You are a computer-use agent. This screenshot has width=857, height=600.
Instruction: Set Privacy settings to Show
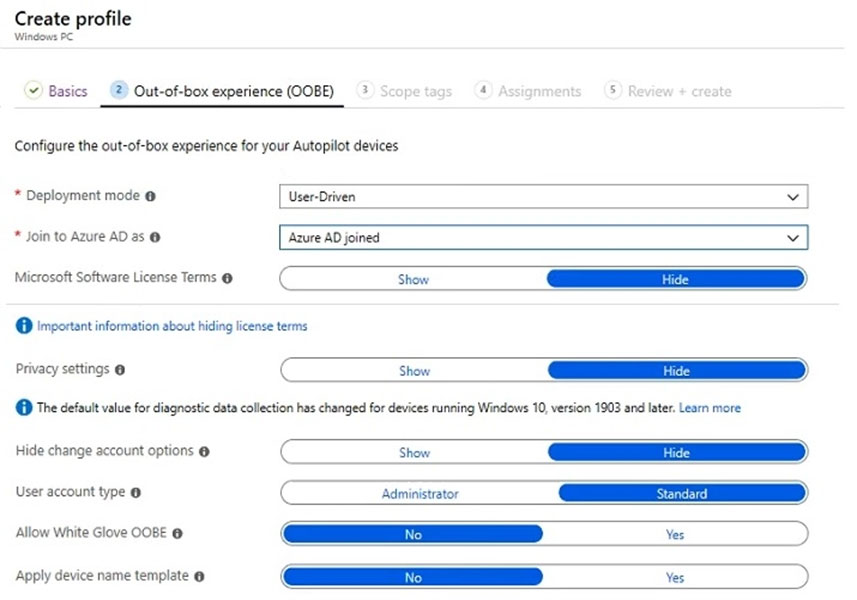point(414,371)
